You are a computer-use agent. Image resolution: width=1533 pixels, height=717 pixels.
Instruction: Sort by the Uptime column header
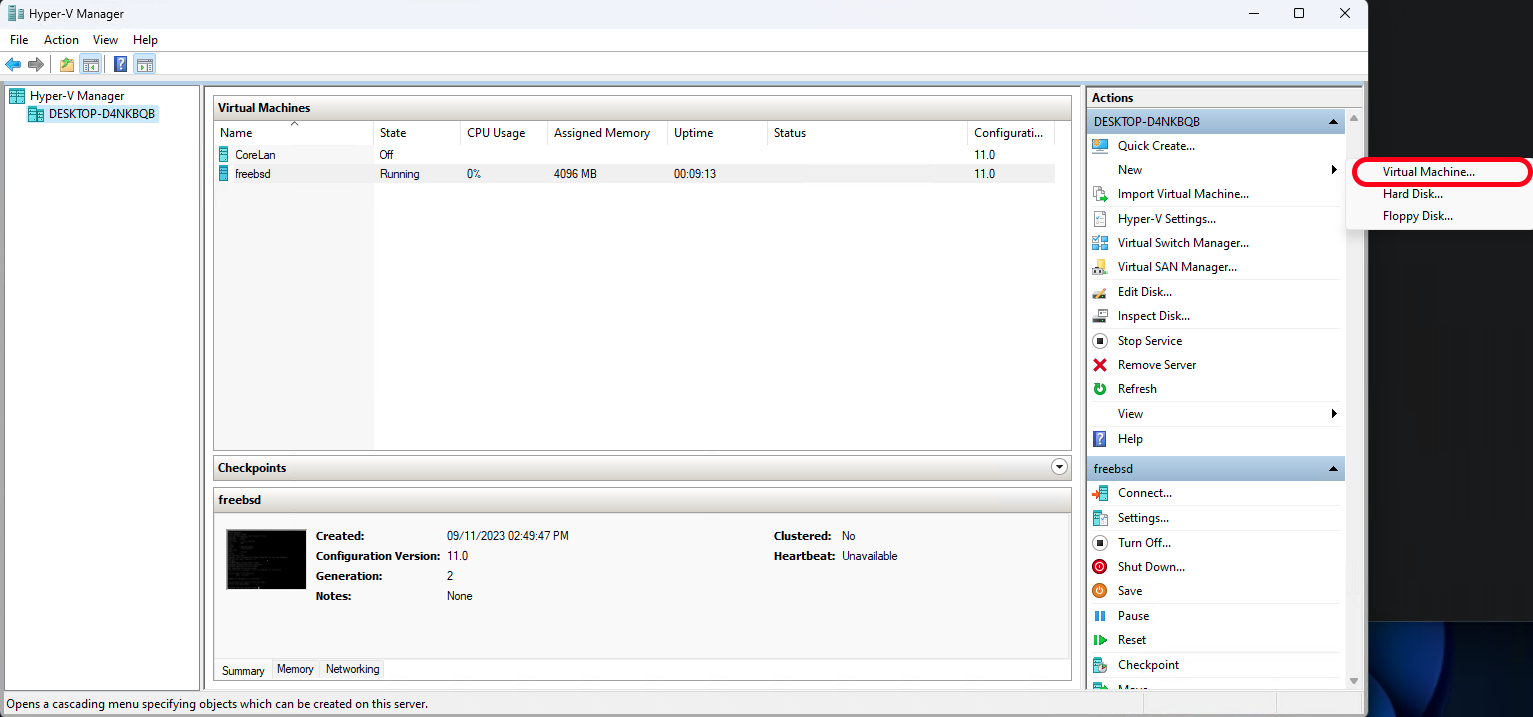coord(717,132)
